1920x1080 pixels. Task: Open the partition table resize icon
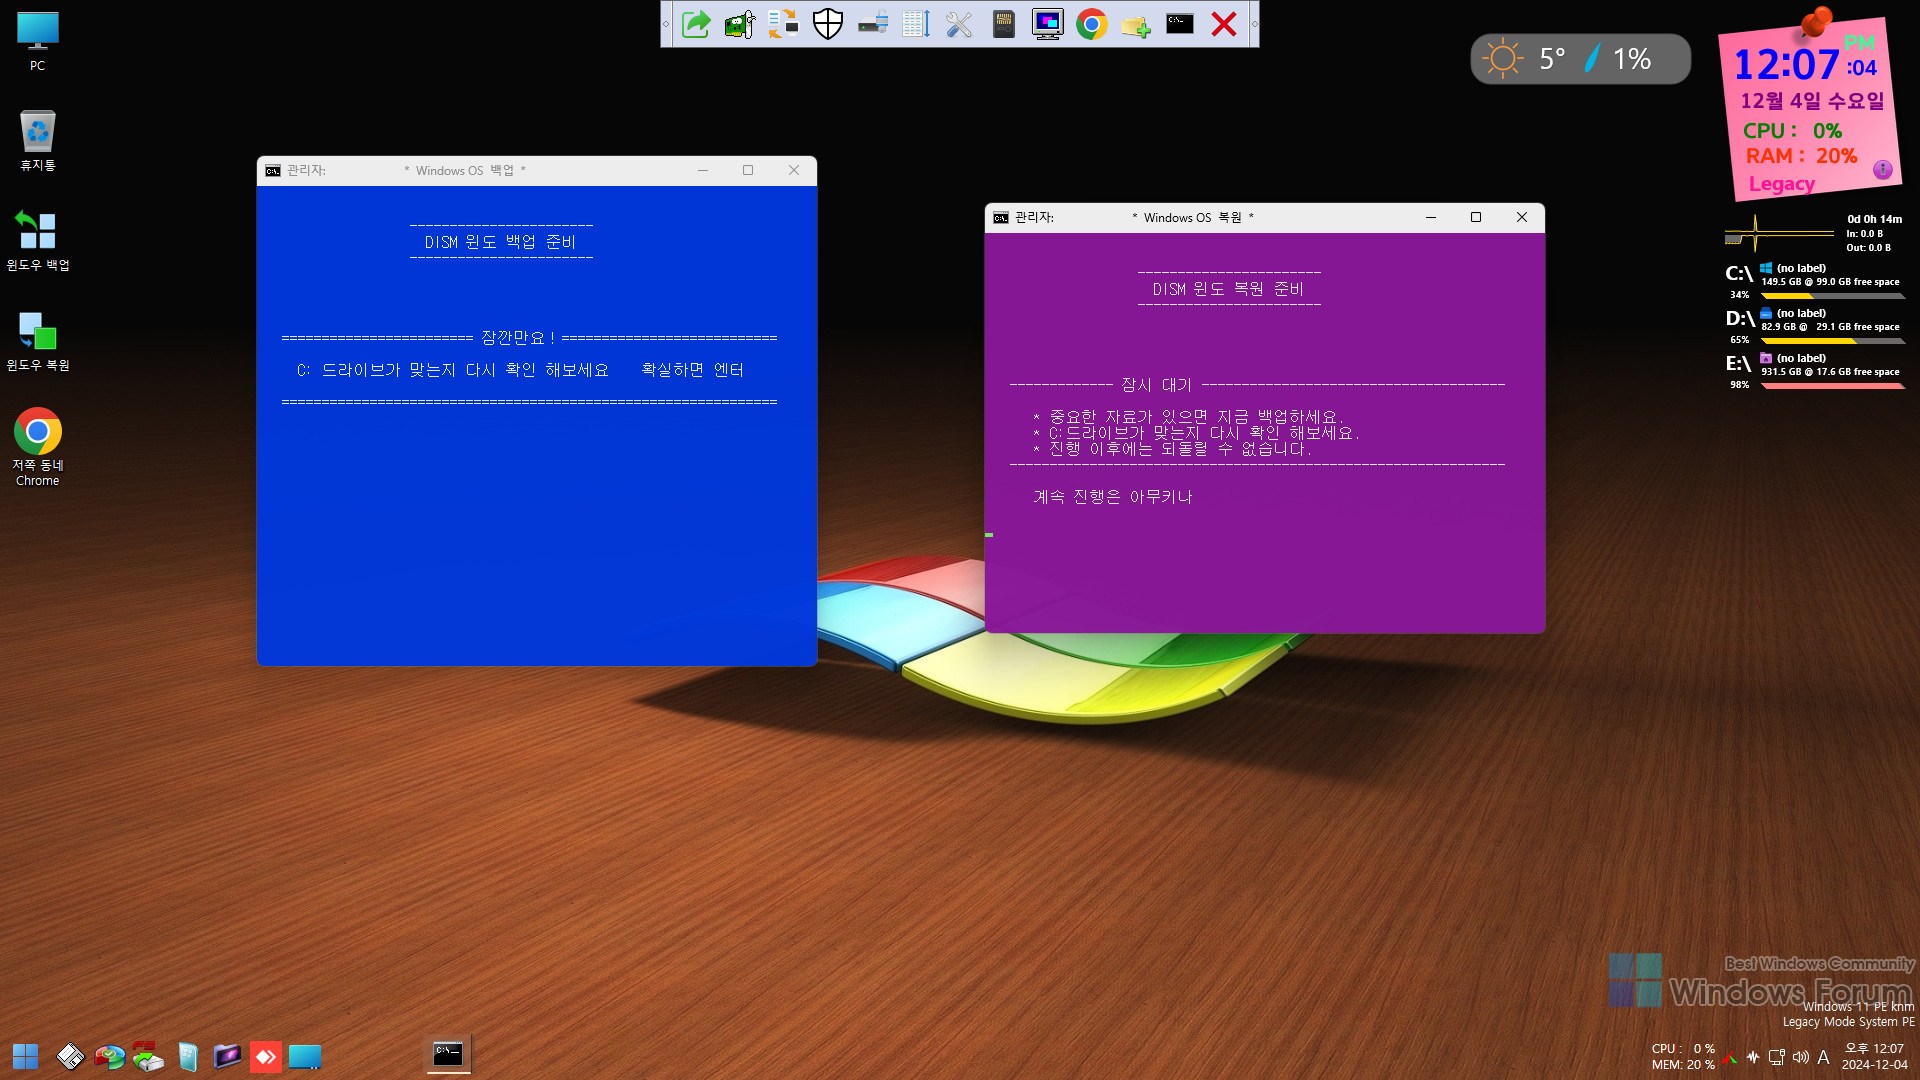click(x=916, y=24)
